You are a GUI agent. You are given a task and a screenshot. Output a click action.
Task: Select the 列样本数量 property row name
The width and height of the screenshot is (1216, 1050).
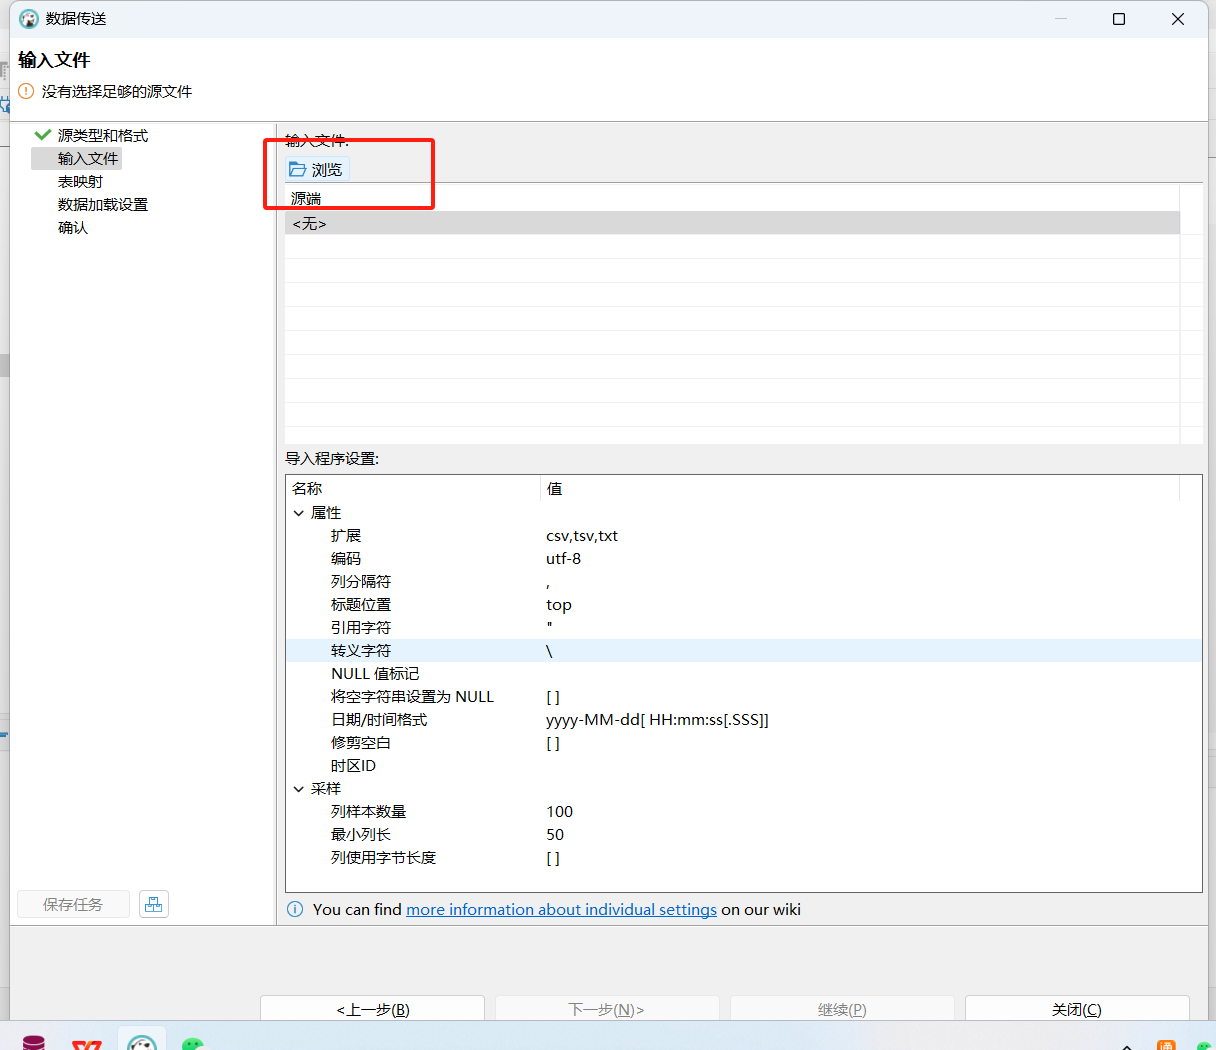[x=368, y=812]
